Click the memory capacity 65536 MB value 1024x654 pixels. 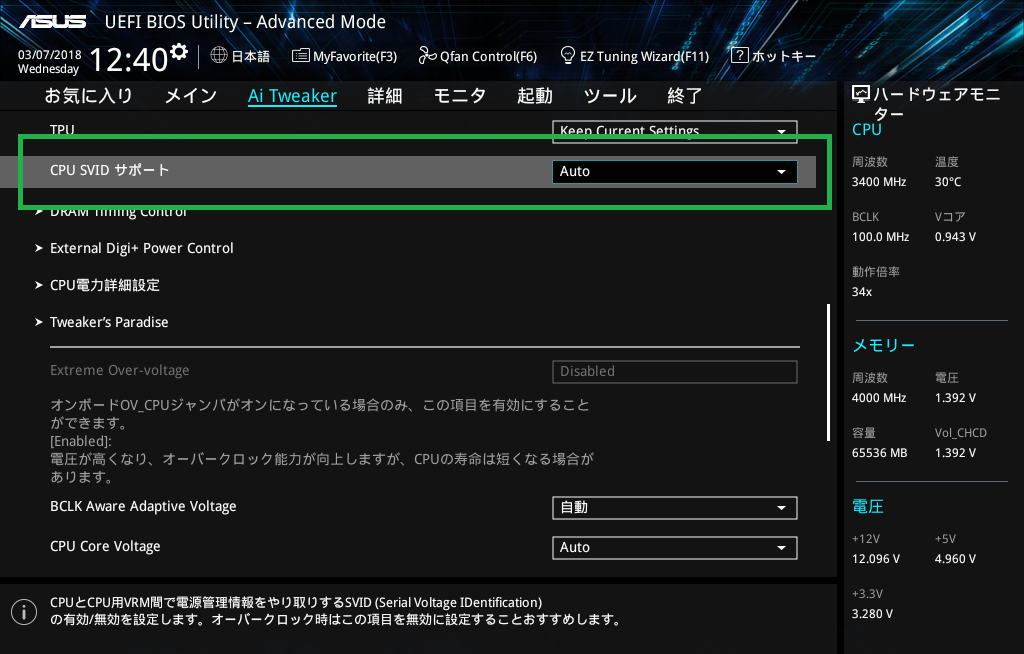(880, 453)
